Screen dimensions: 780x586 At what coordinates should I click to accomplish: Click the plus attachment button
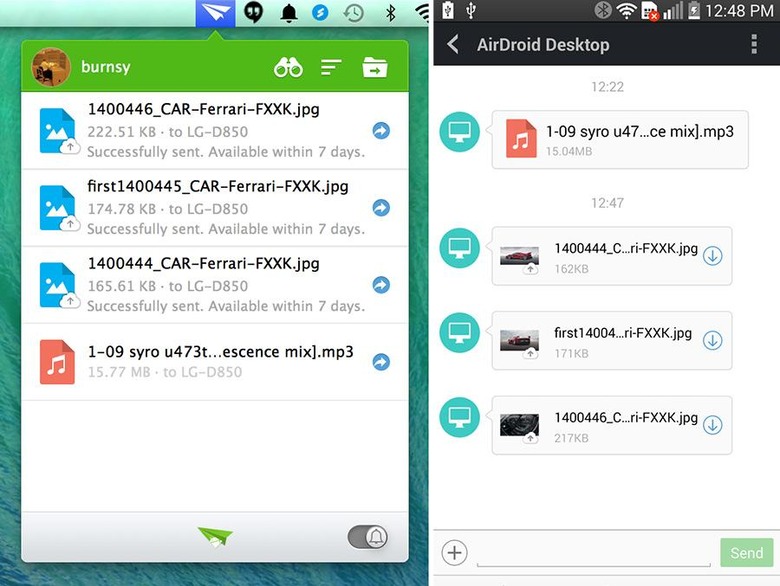tap(454, 553)
